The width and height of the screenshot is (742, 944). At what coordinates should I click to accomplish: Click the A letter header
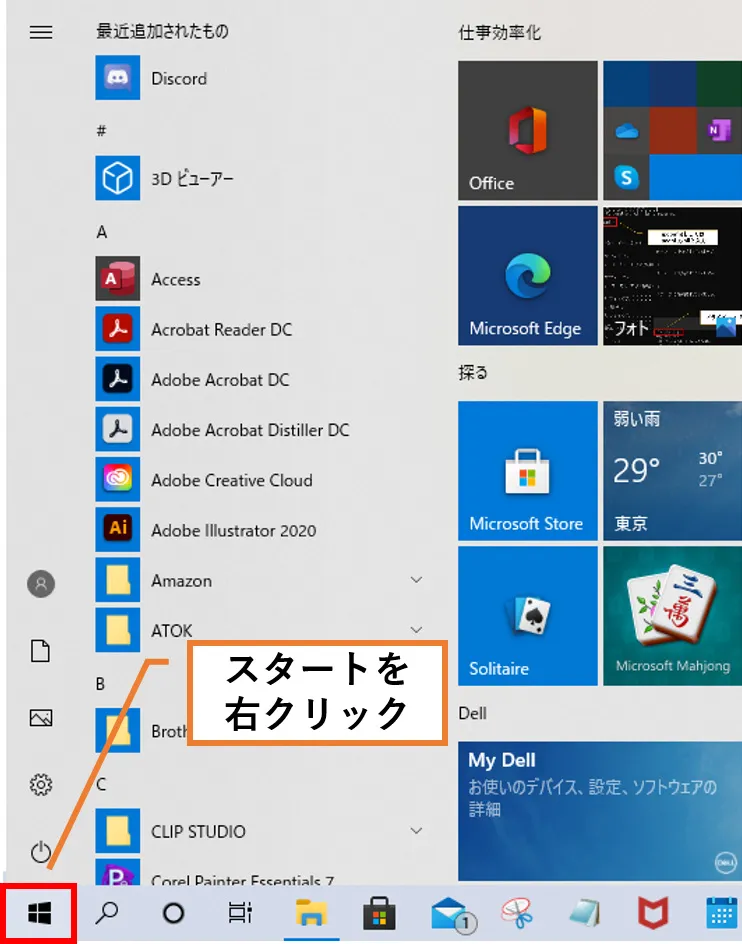(102, 232)
